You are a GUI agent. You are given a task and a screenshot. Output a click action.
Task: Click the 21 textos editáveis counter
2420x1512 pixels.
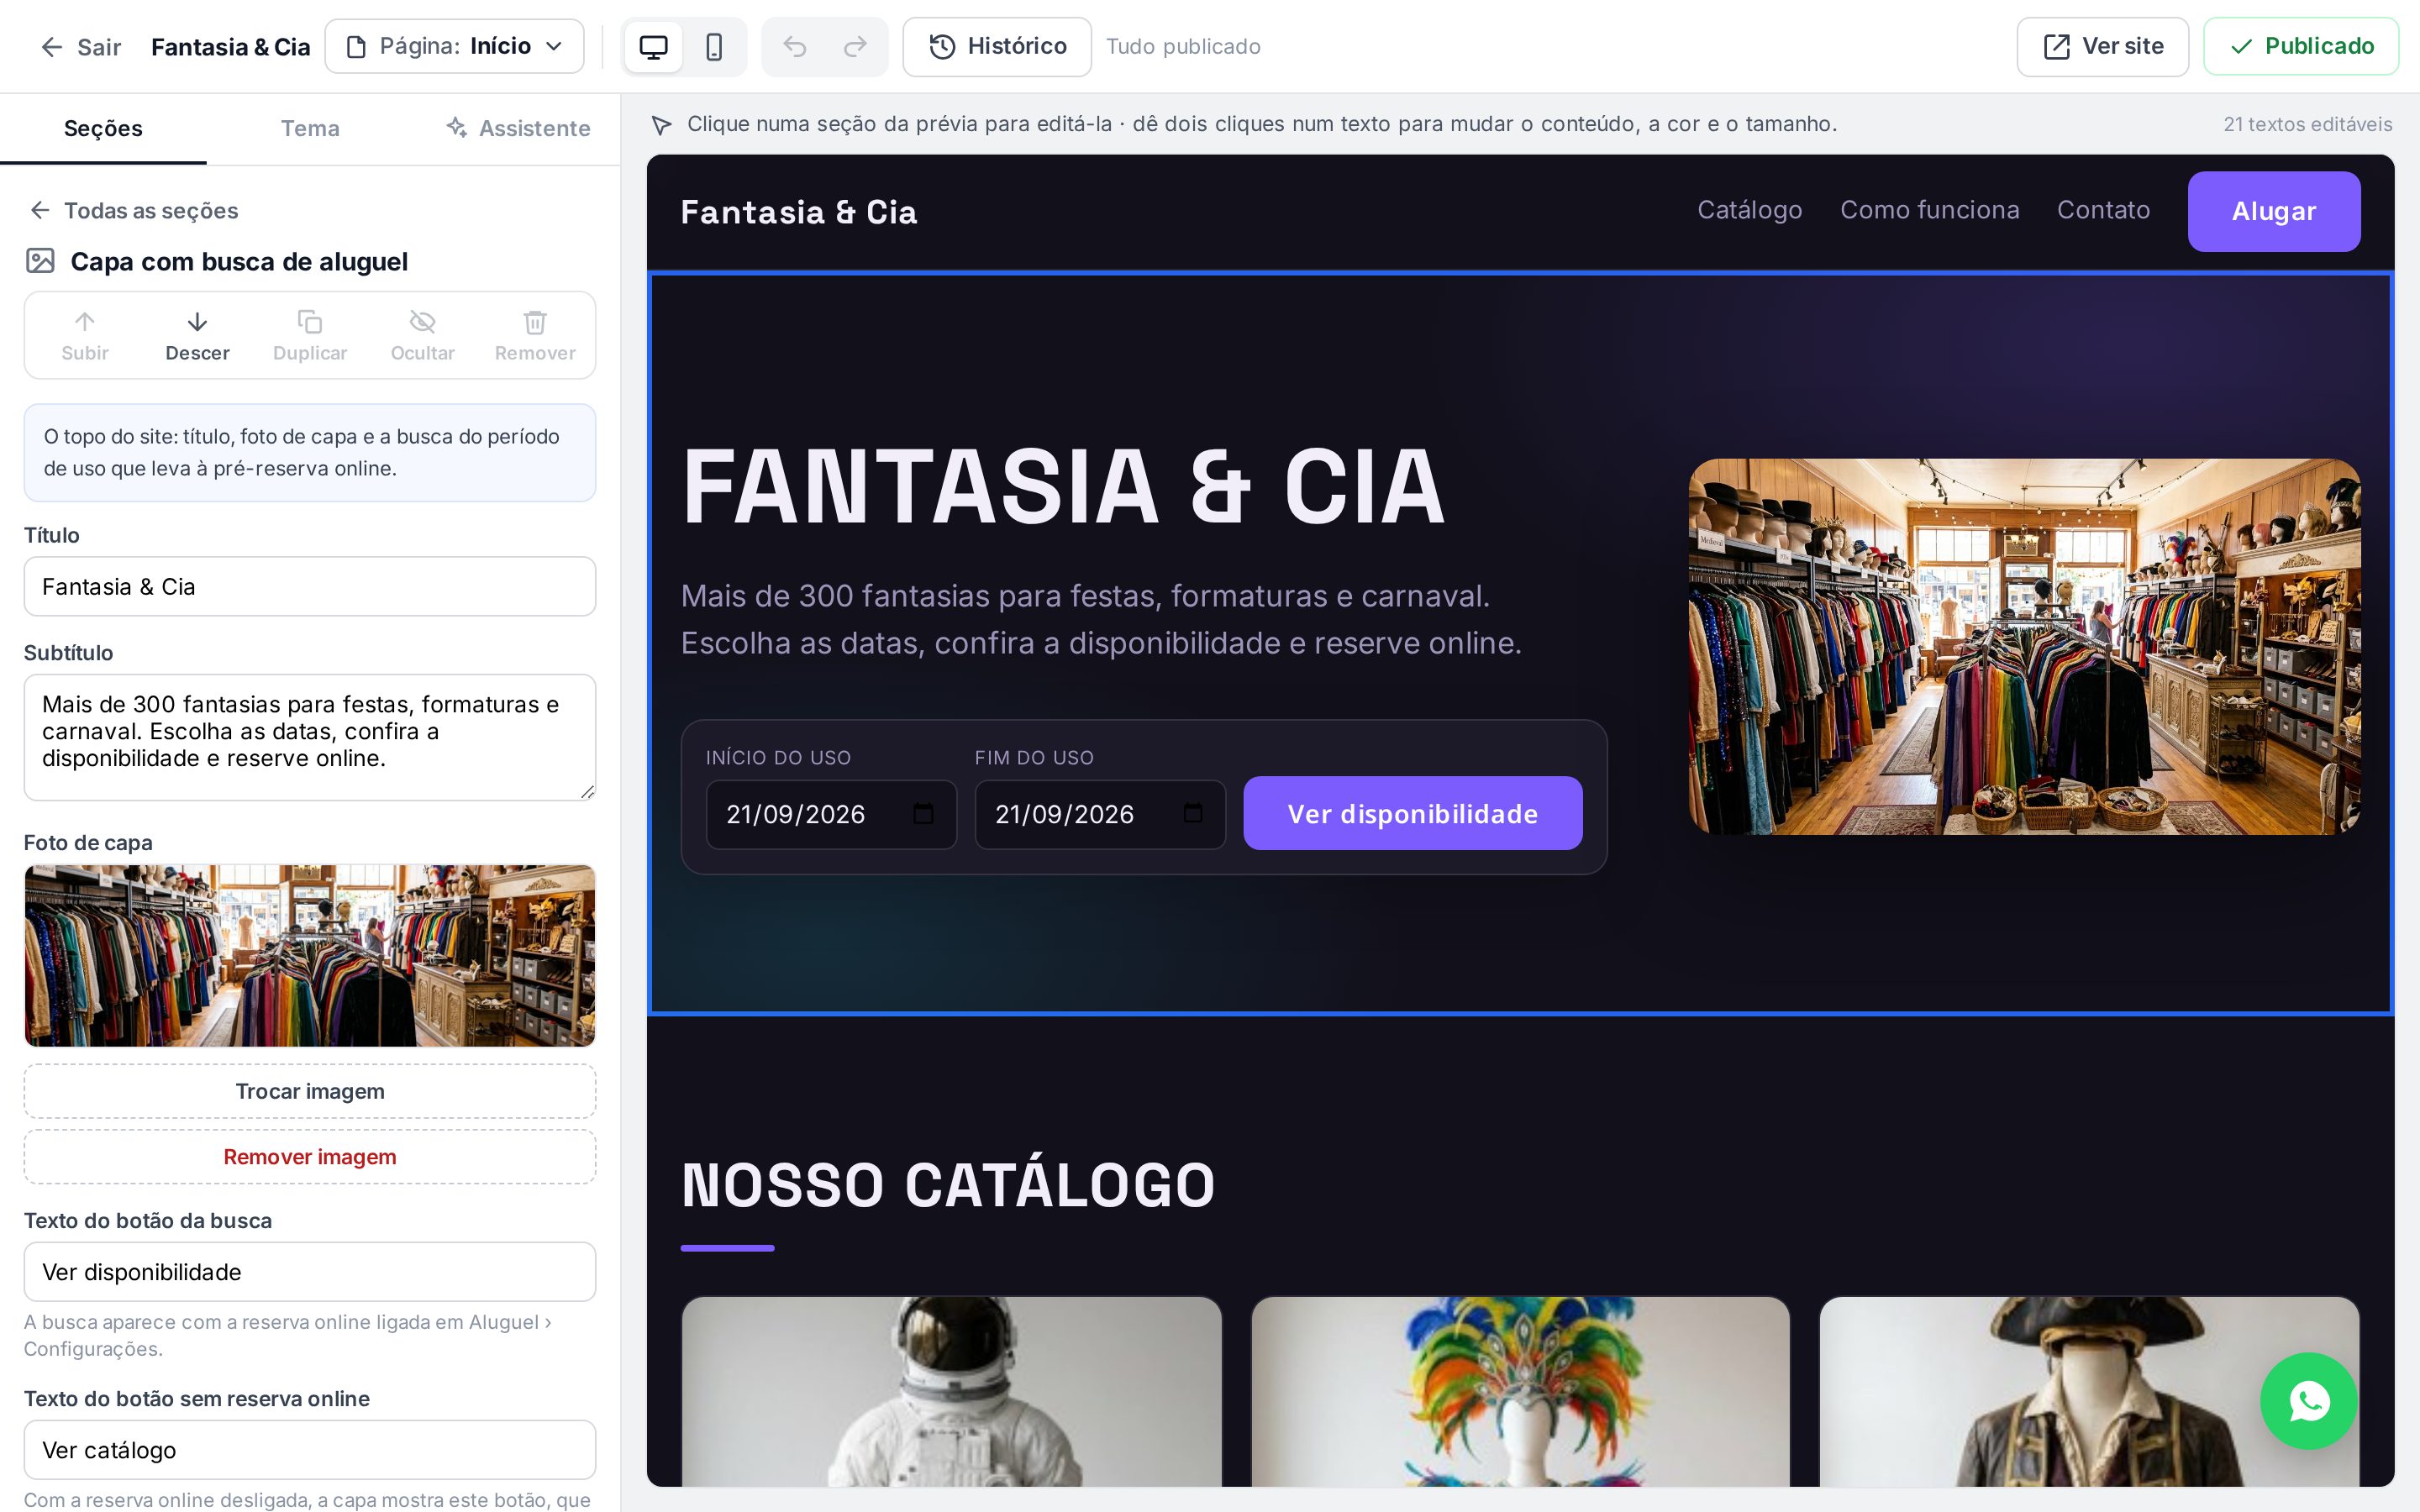pos(2307,124)
